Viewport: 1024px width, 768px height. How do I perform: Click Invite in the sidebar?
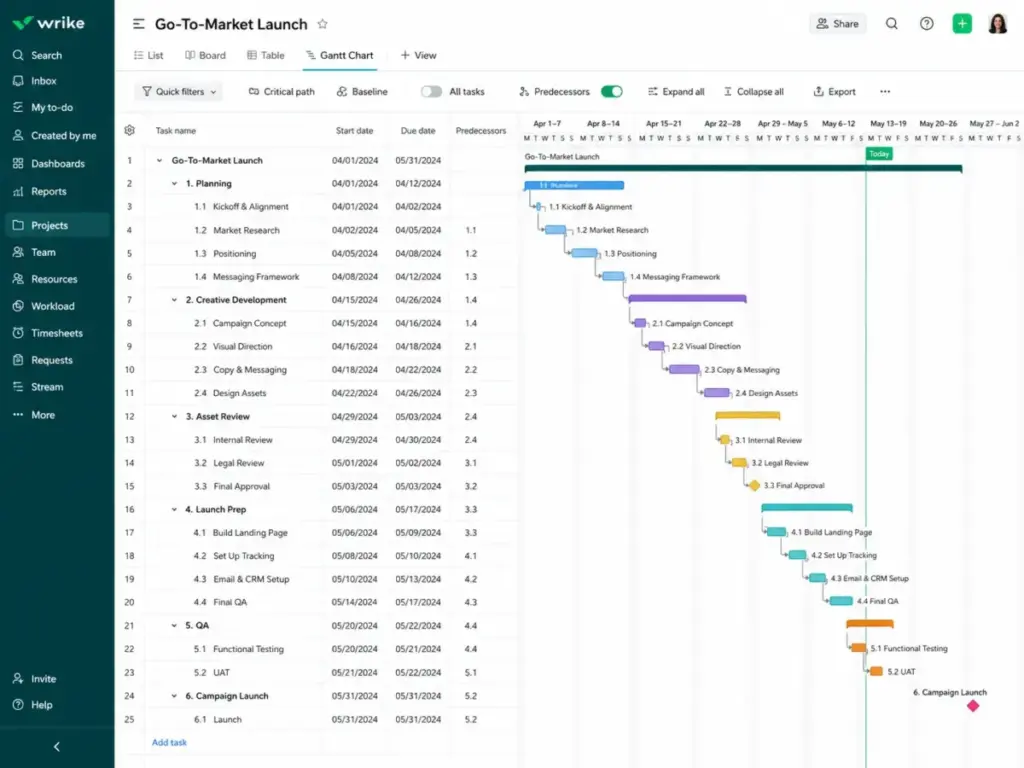point(35,679)
